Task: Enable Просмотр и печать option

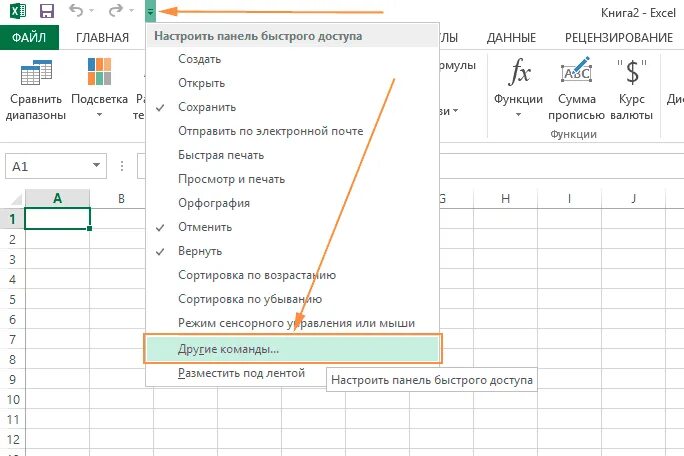Action: click(x=292, y=179)
